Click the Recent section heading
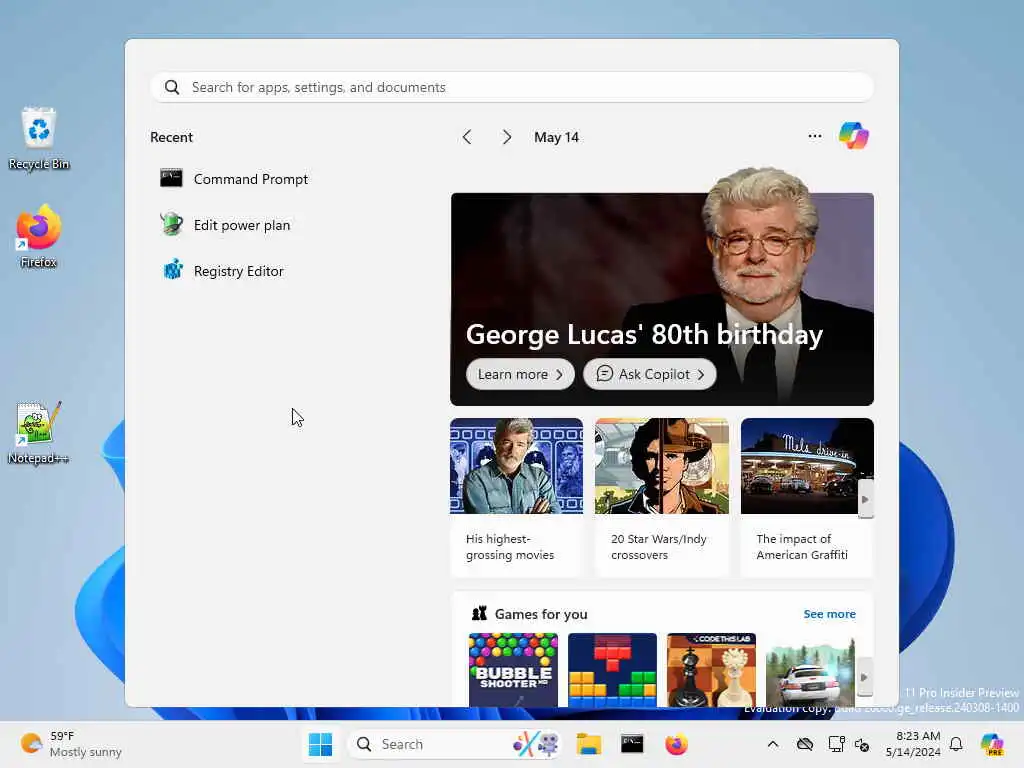The image size is (1024, 768). (x=171, y=137)
